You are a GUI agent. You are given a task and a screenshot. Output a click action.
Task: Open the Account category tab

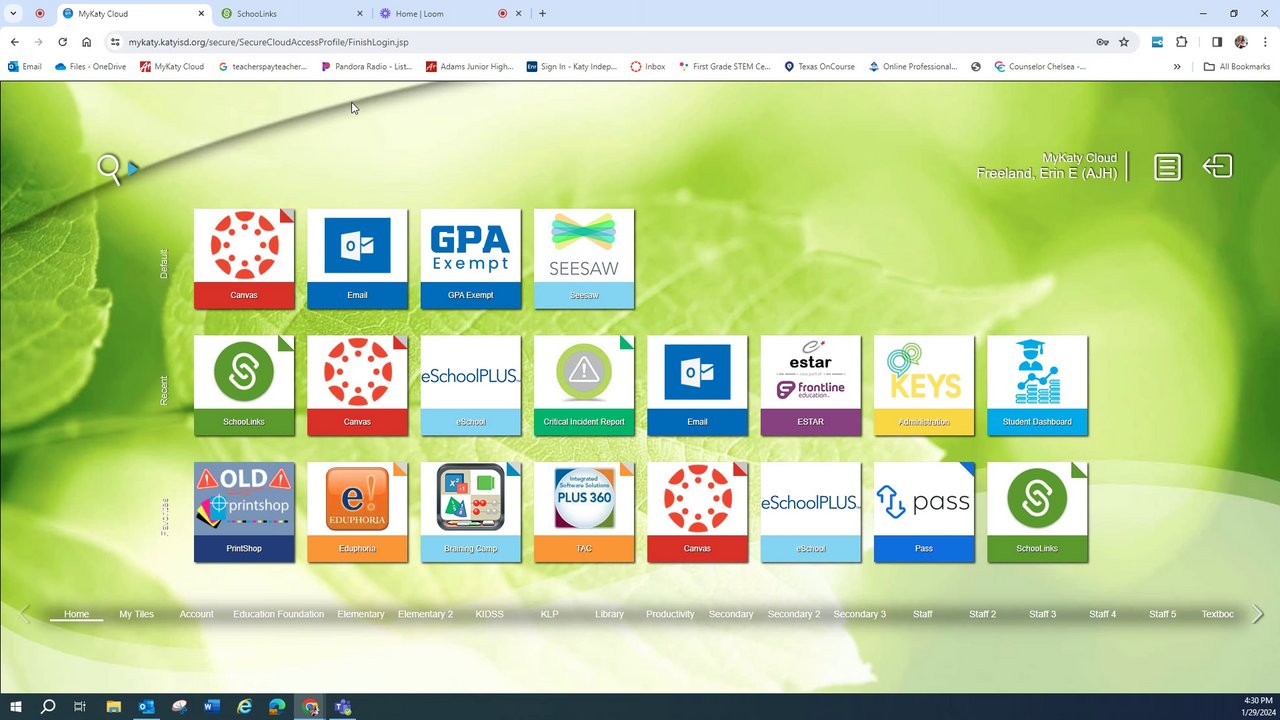pyautogui.click(x=197, y=614)
